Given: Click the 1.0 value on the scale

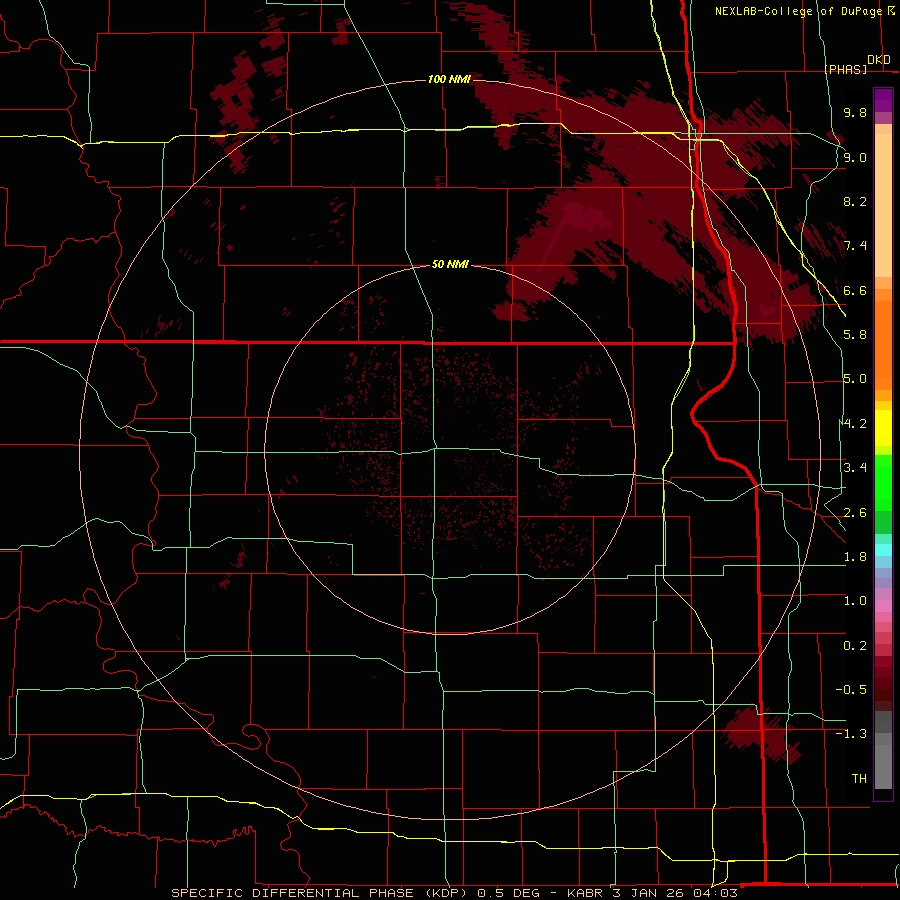Looking at the screenshot, I should coord(855,601).
